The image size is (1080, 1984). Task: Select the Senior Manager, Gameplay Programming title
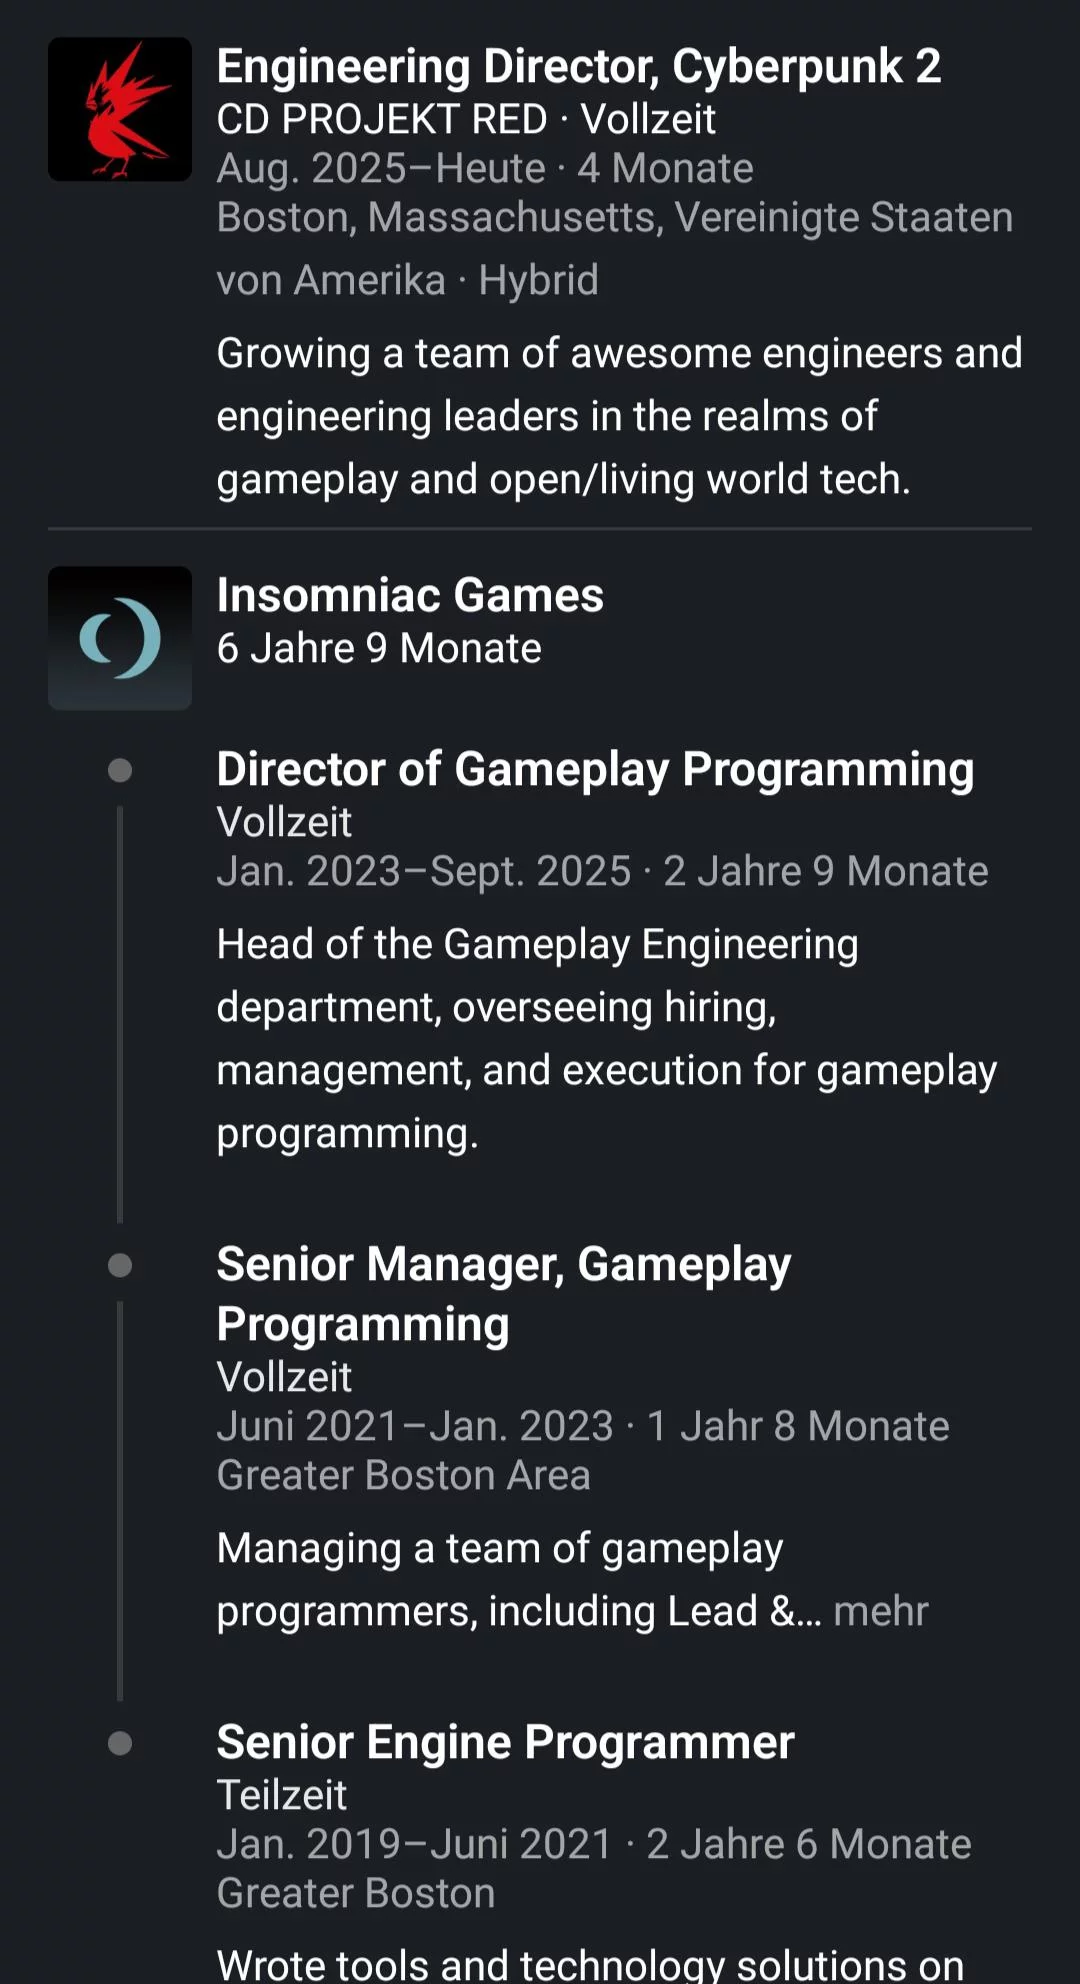(503, 1293)
